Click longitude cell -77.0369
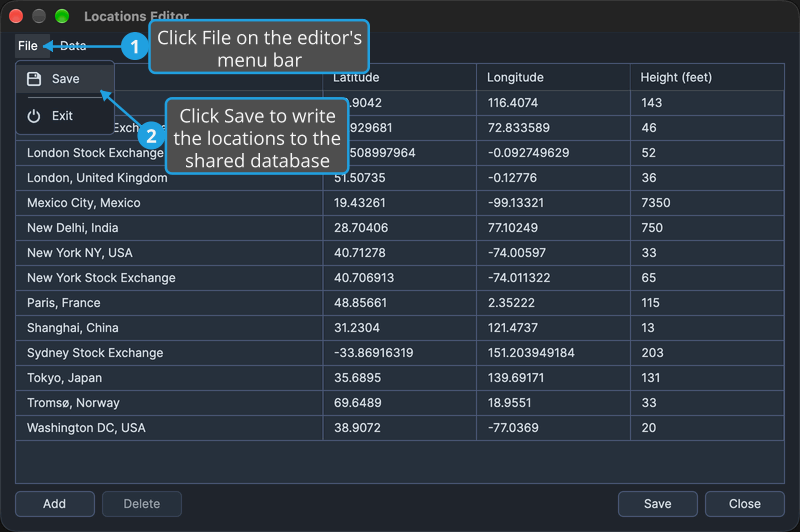The image size is (800, 532). 554,427
